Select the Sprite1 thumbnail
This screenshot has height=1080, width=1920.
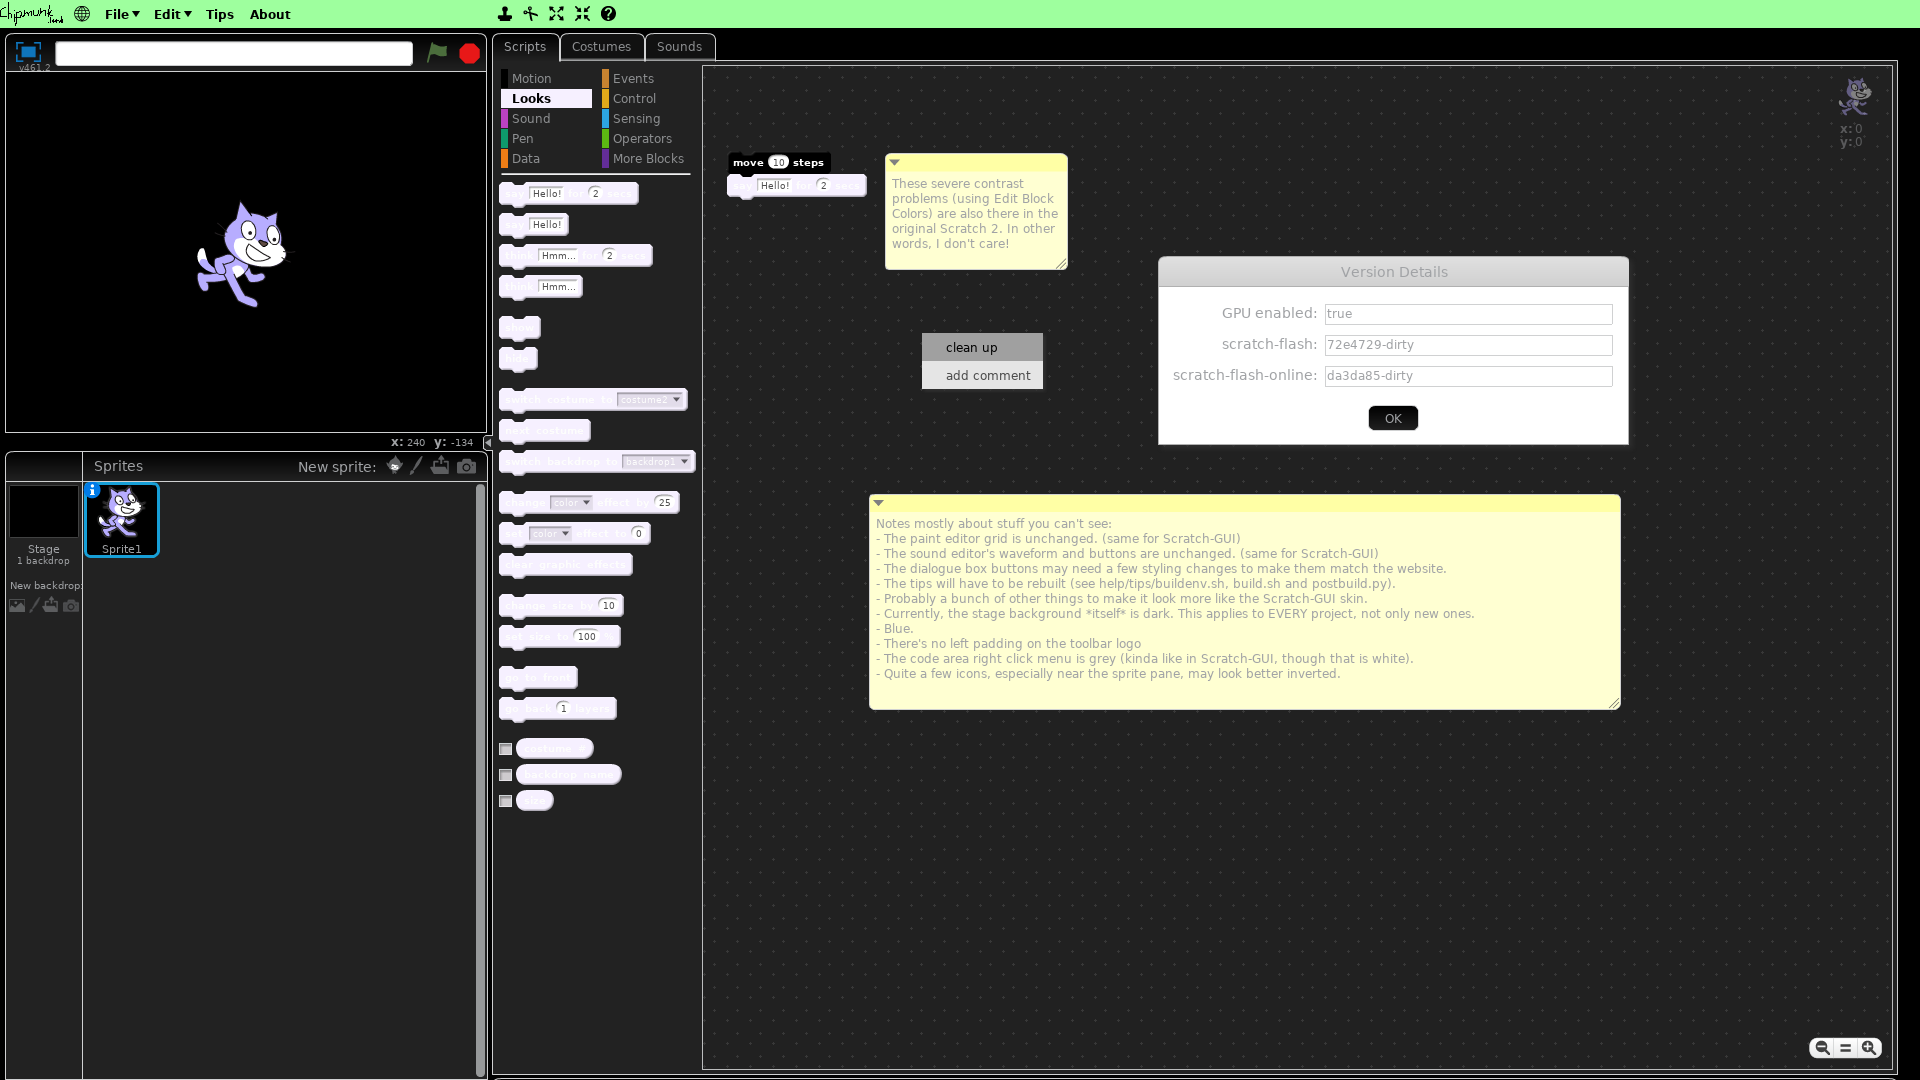pyautogui.click(x=122, y=520)
